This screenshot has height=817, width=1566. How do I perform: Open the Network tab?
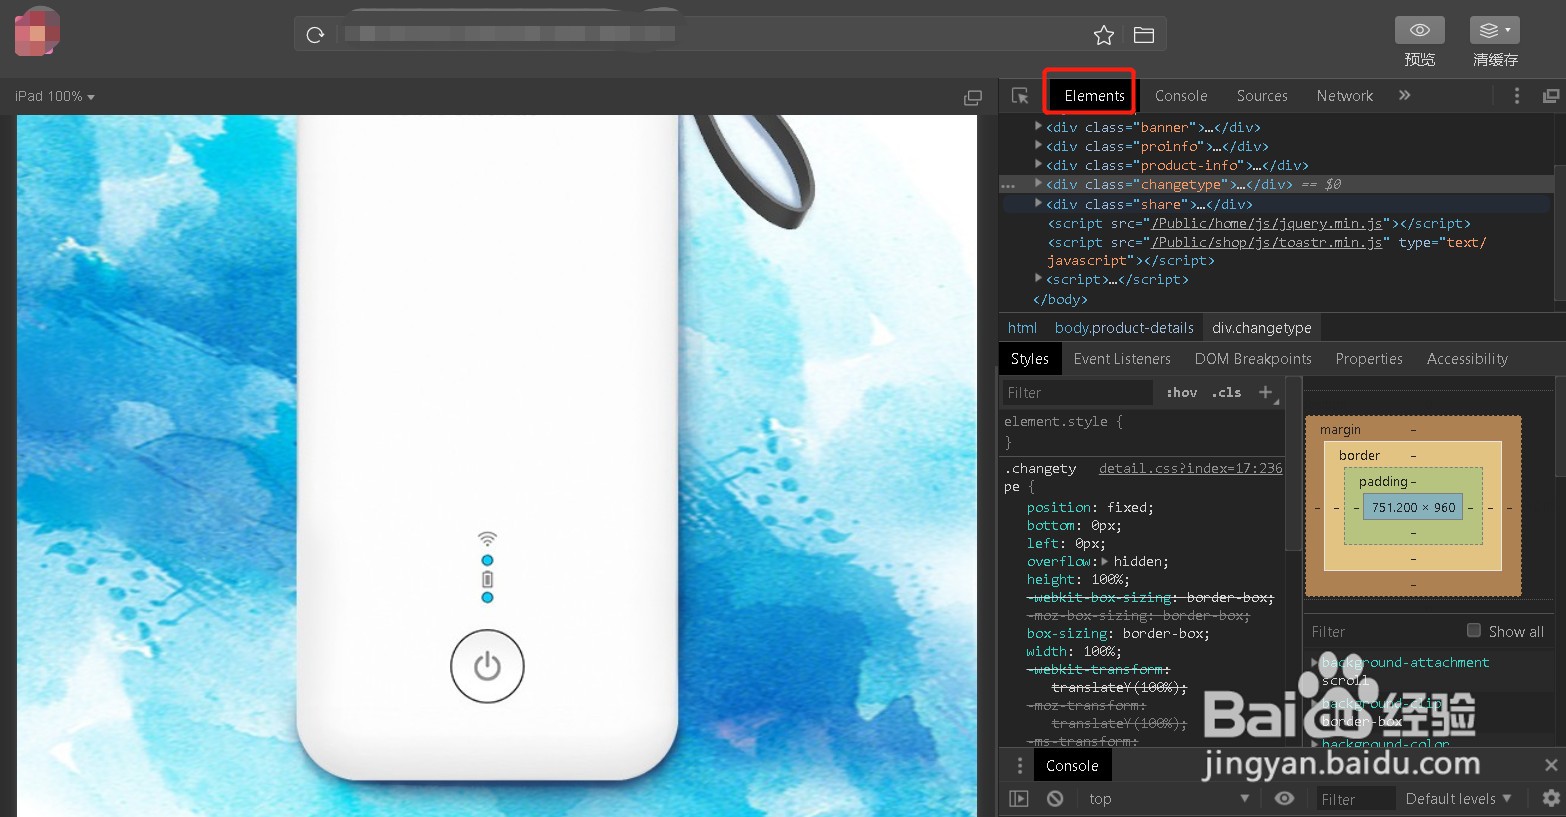pyautogui.click(x=1345, y=96)
